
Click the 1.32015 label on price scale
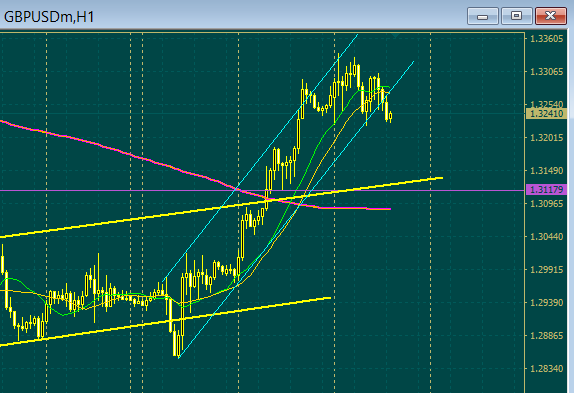pyautogui.click(x=546, y=138)
